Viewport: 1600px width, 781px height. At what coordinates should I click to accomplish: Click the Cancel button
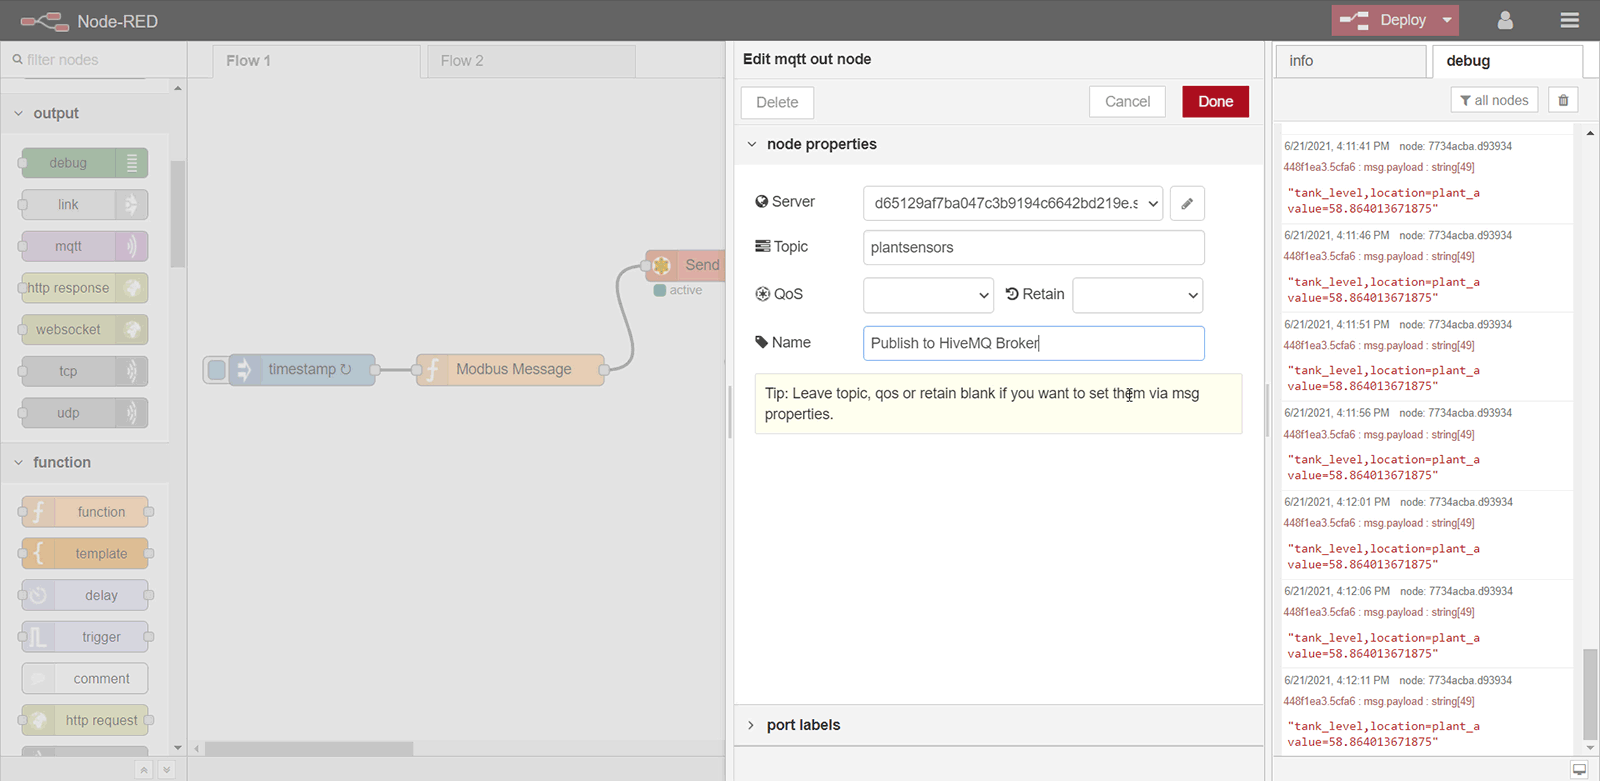(x=1127, y=102)
